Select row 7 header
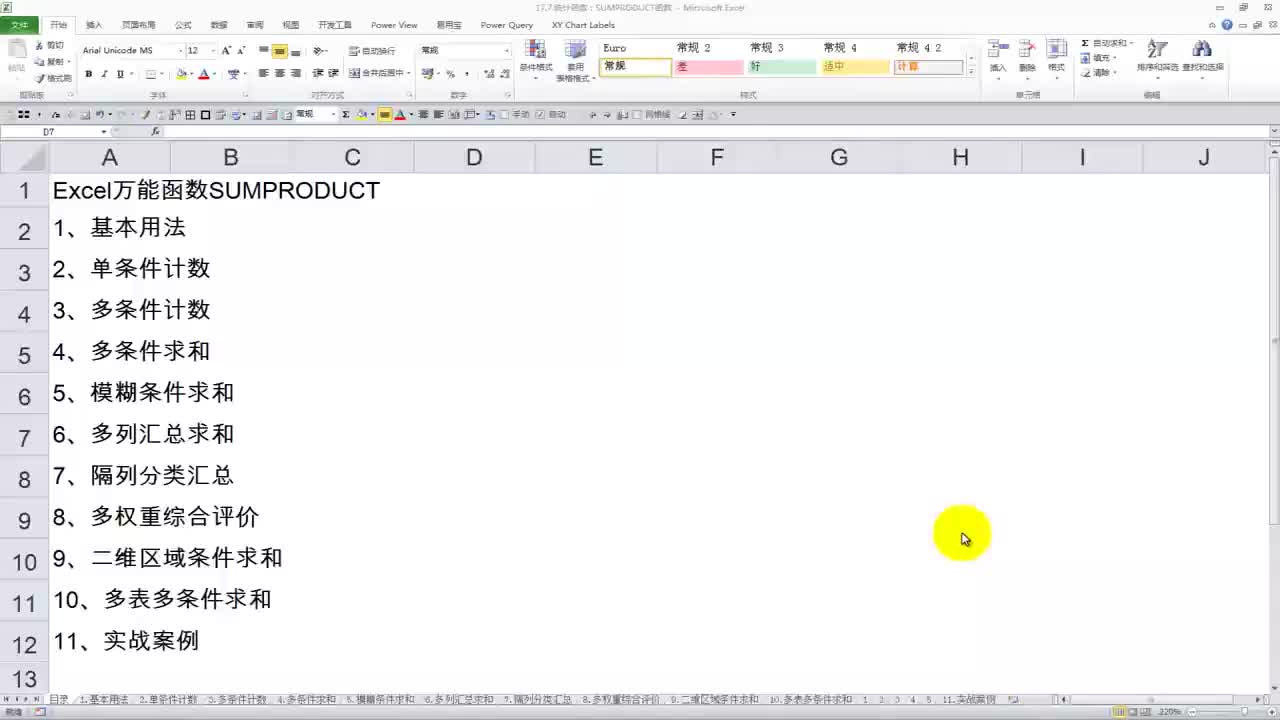Viewport: 1280px width, 720px height. [x=24, y=438]
